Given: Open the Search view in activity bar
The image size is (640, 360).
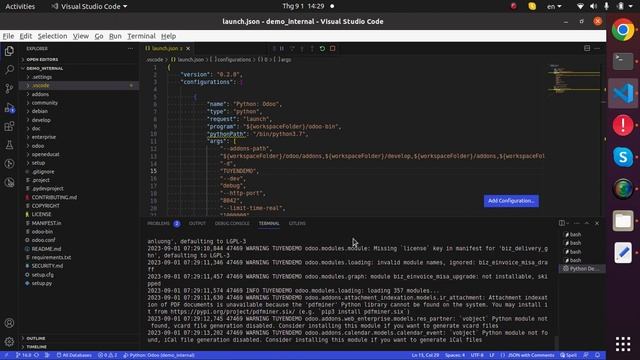Looking at the screenshot, I should pos(9,70).
